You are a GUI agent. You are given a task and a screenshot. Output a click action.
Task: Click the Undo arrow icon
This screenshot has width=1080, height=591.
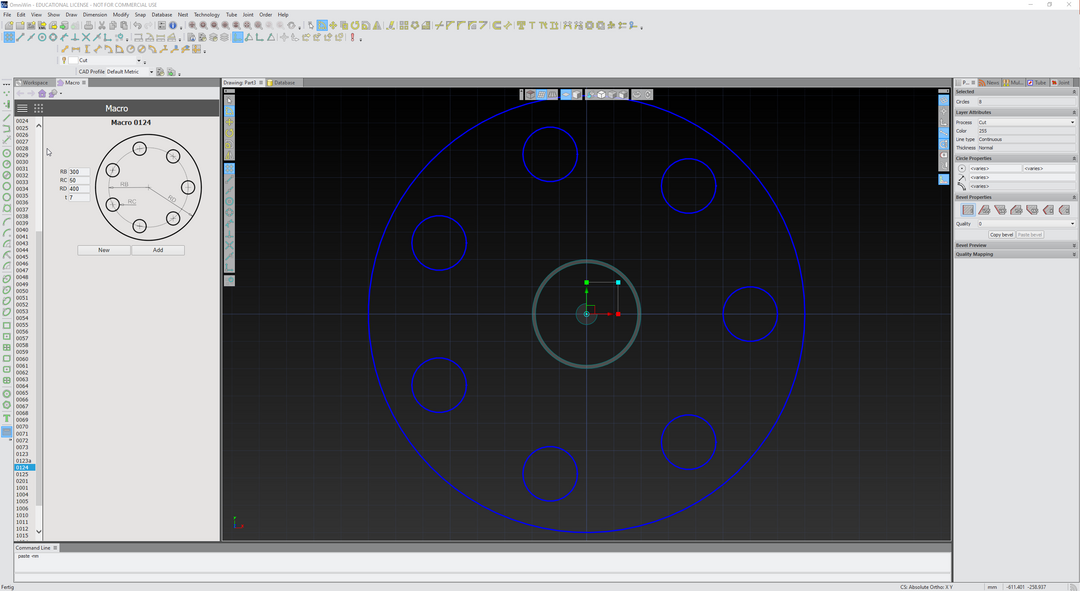tap(137, 25)
